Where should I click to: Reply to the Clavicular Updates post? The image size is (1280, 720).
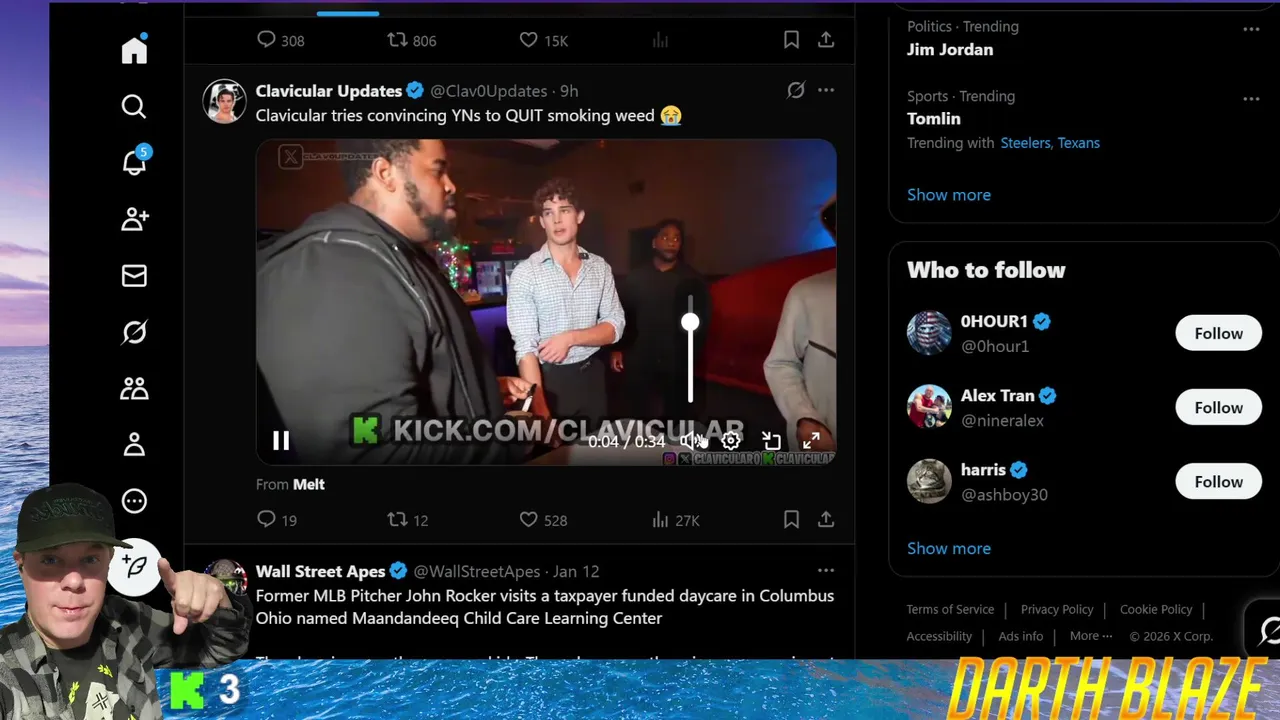pos(266,519)
